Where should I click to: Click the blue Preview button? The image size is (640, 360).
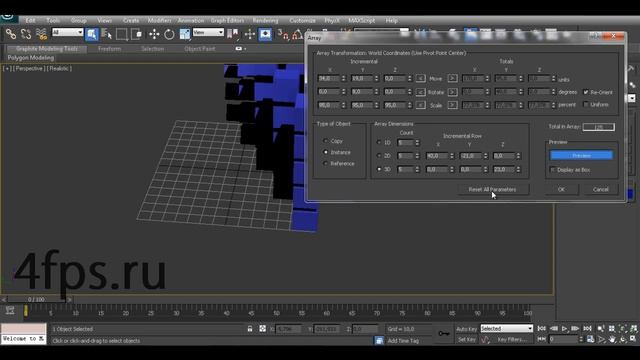click(581, 156)
